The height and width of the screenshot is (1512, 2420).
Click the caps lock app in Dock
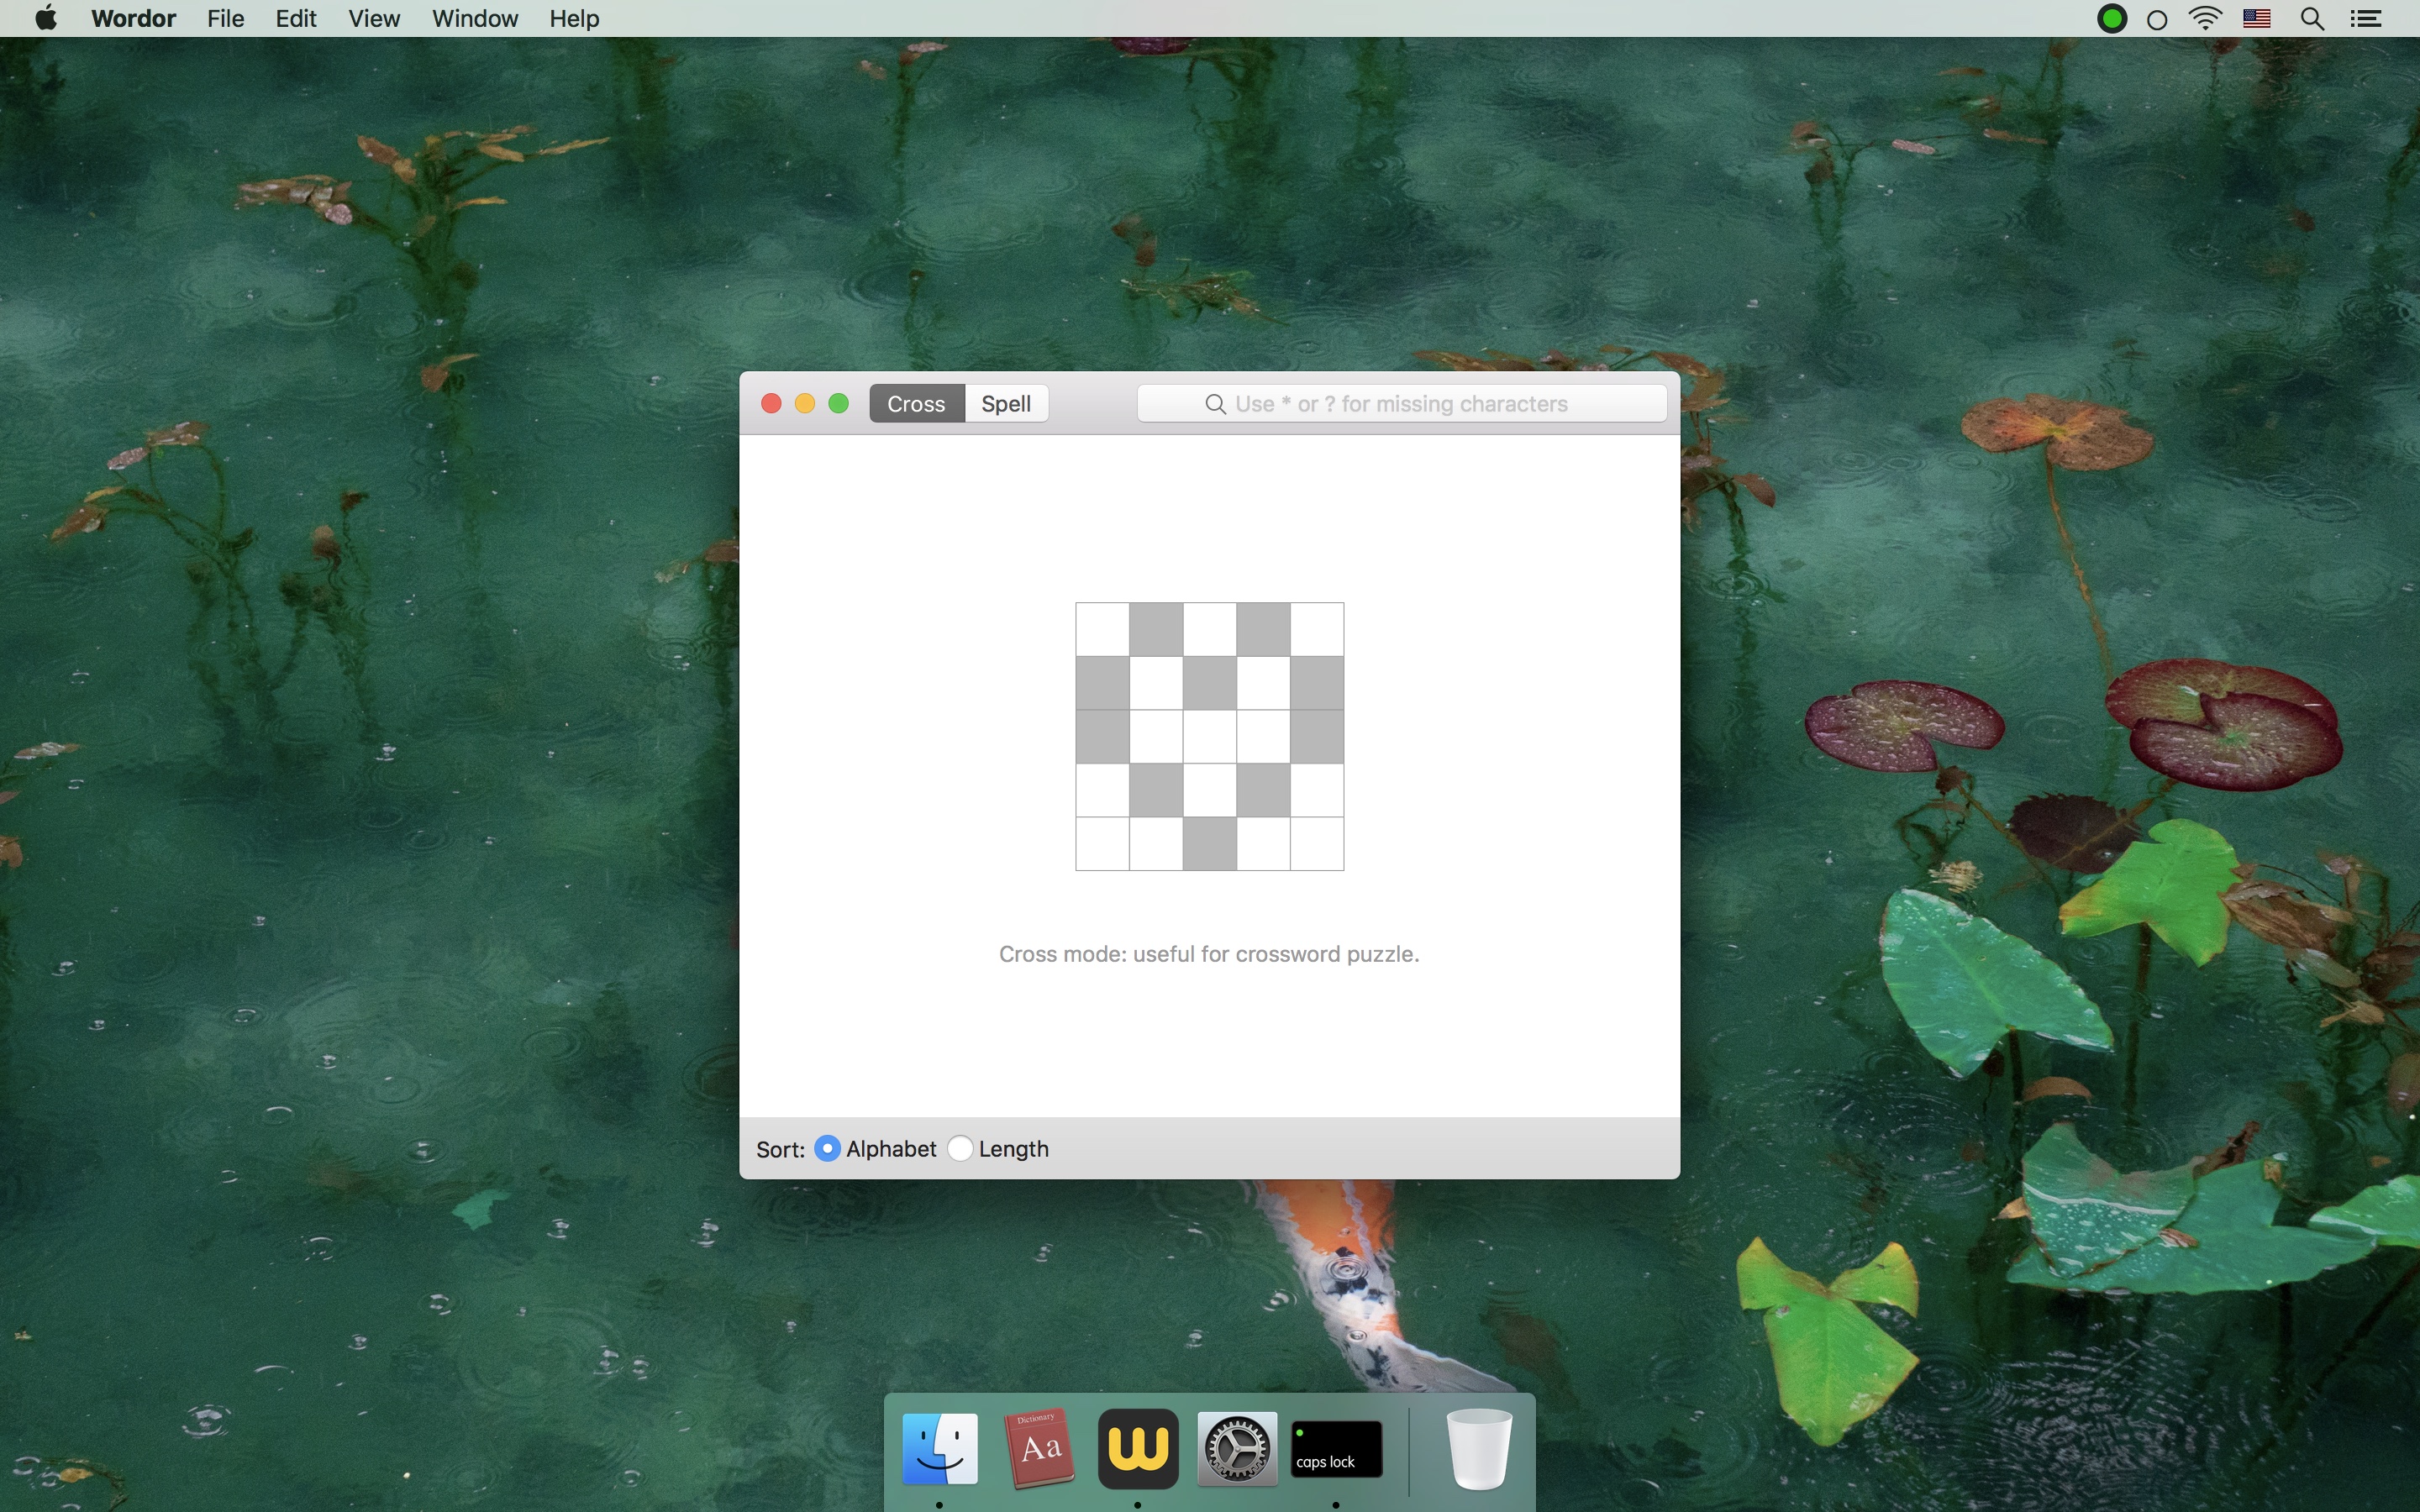(x=1337, y=1449)
